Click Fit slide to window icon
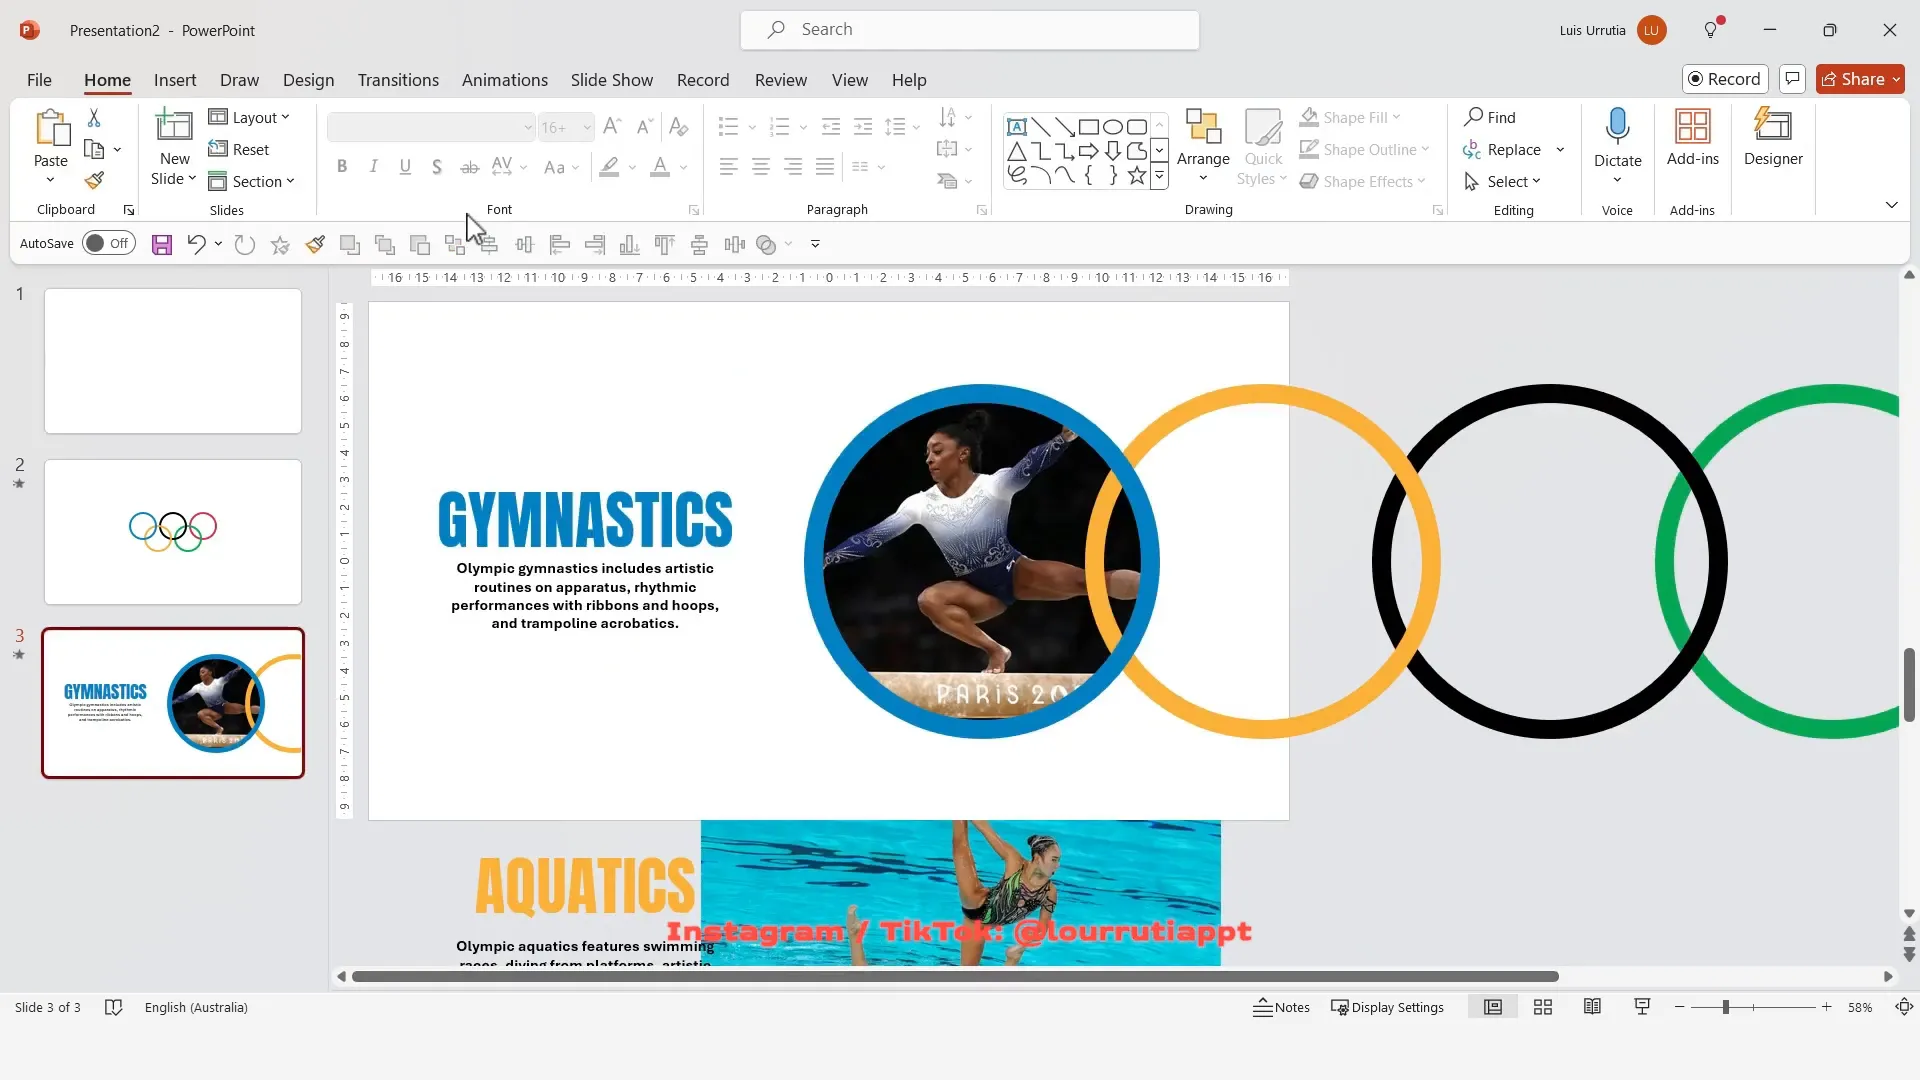This screenshot has width=1920, height=1080. pyautogui.click(x=1904, y=1007)
